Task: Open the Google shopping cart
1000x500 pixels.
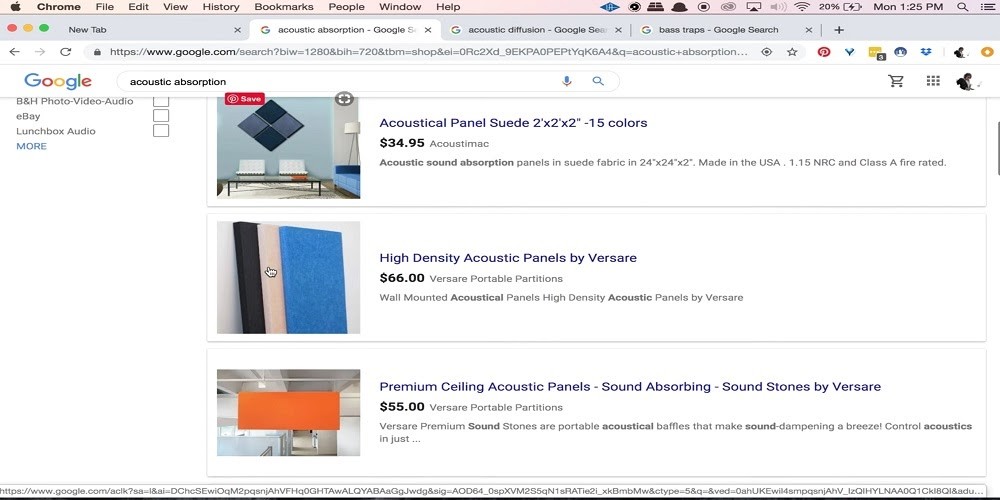Action: (896, 81)
